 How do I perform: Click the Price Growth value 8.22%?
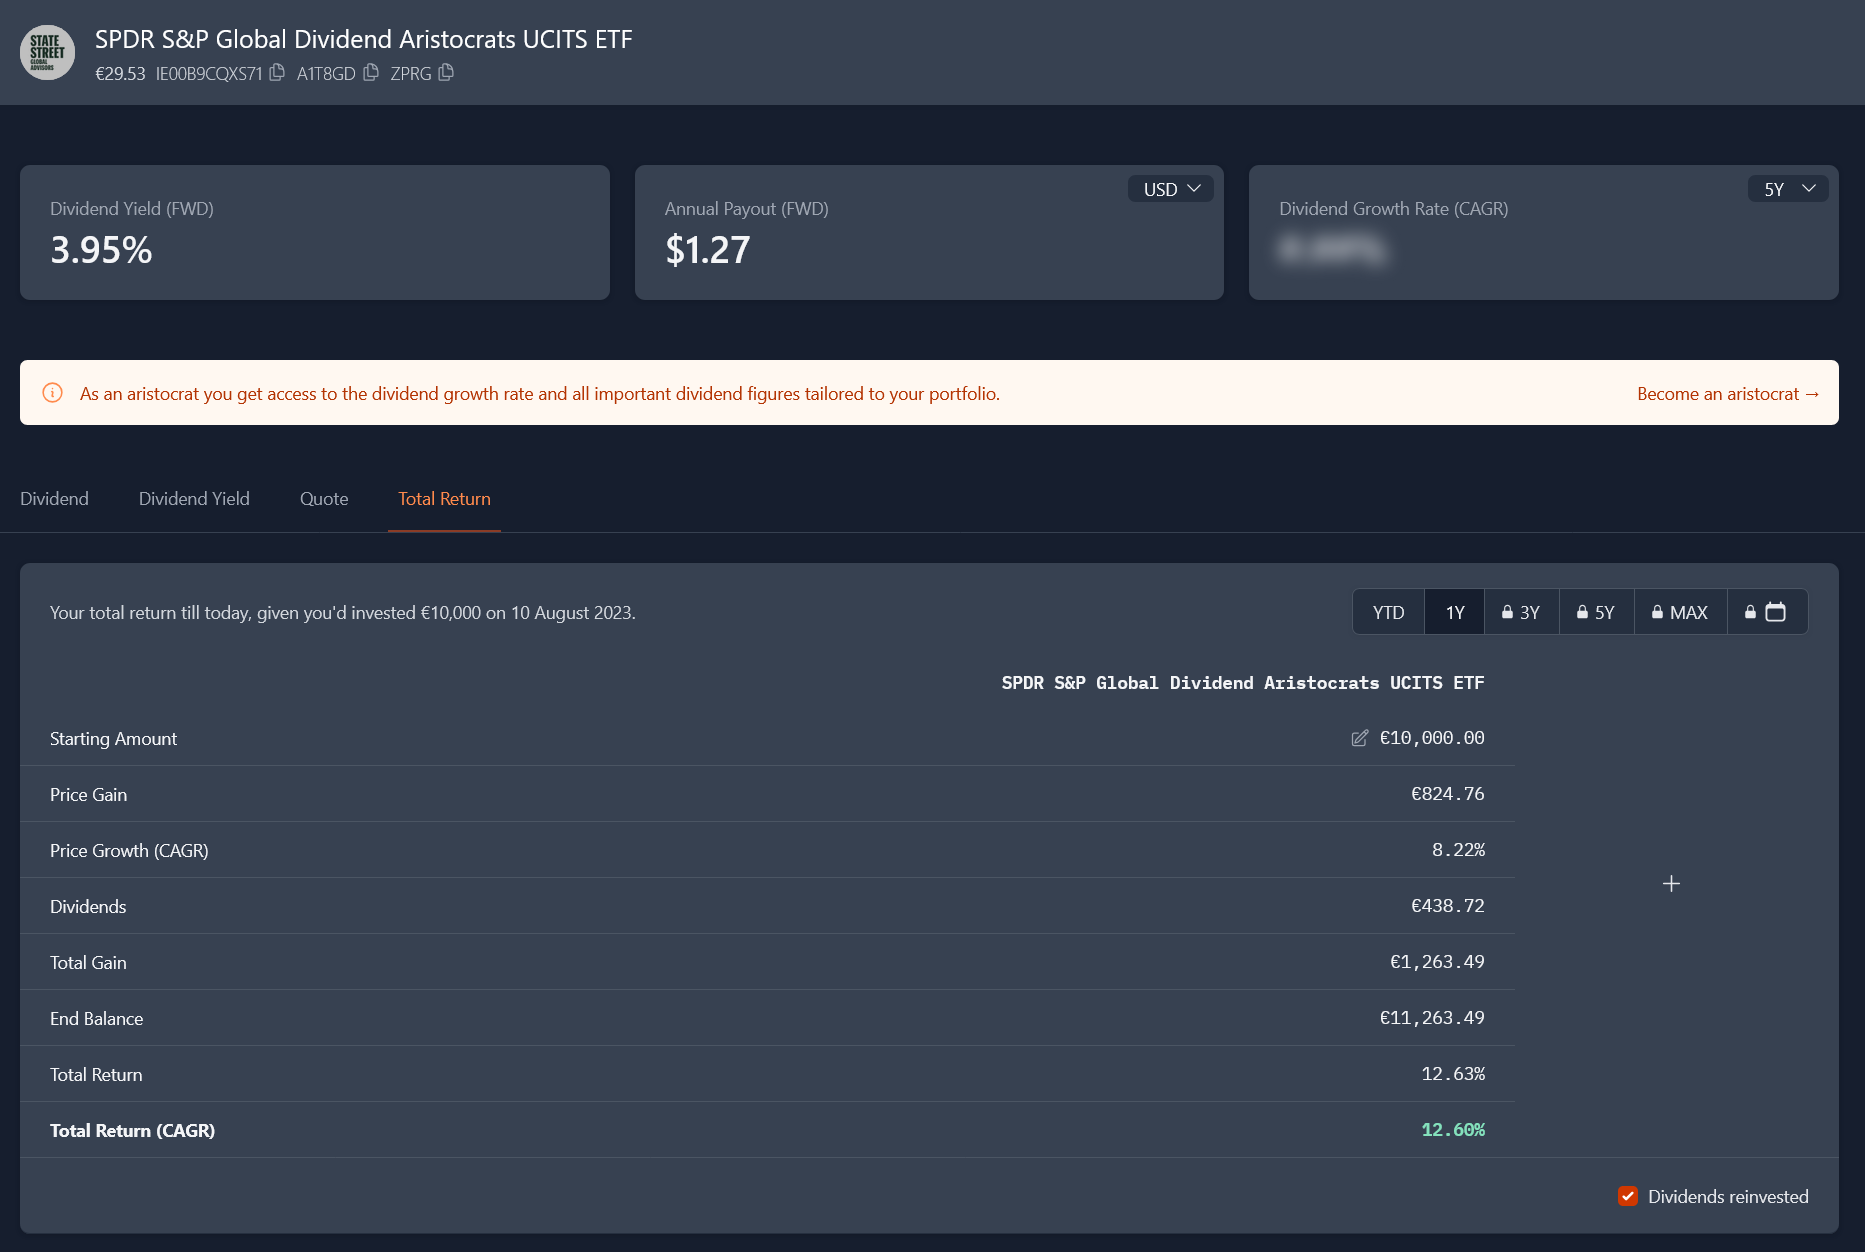pos(1458,850)
